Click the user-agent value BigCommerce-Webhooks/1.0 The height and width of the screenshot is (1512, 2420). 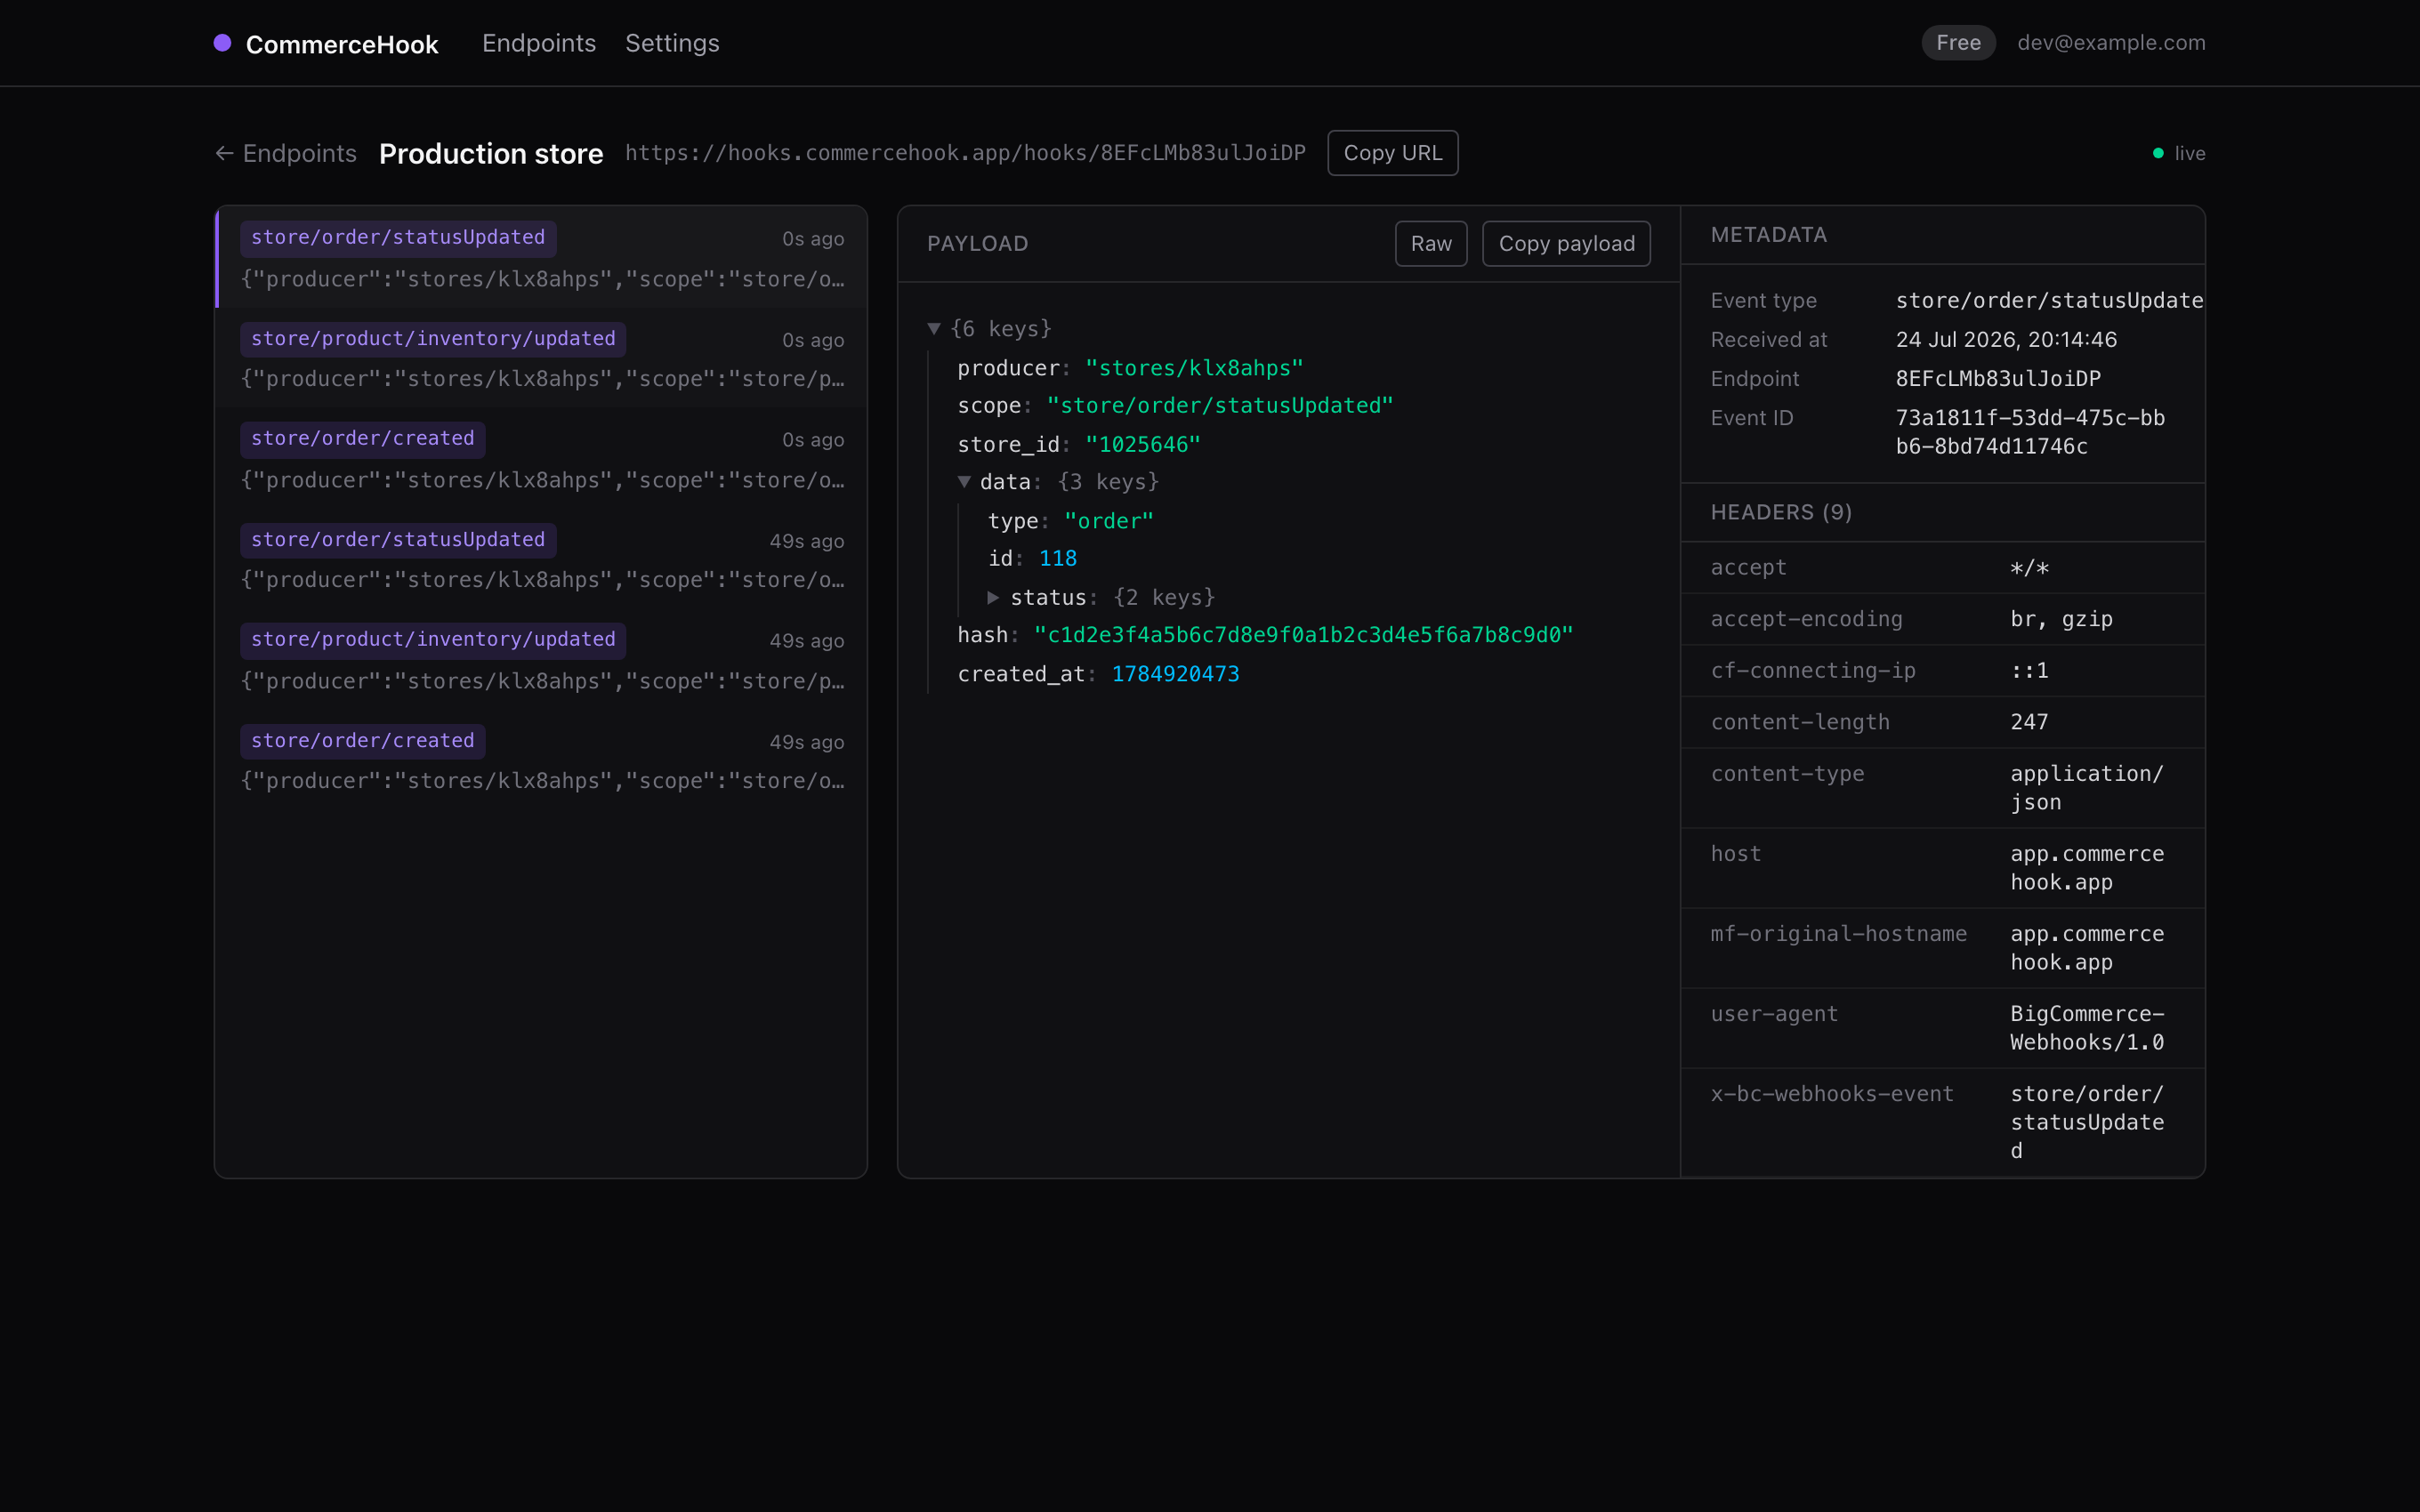point(2087,1028)
